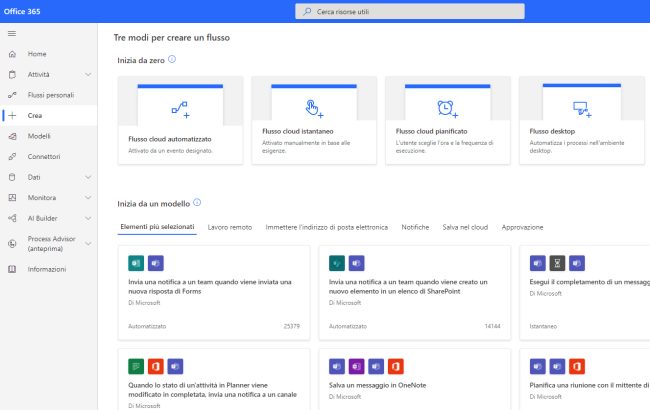Click the Modelli icon in sidebar
This screenshot has height=410, width=650.
12,136
